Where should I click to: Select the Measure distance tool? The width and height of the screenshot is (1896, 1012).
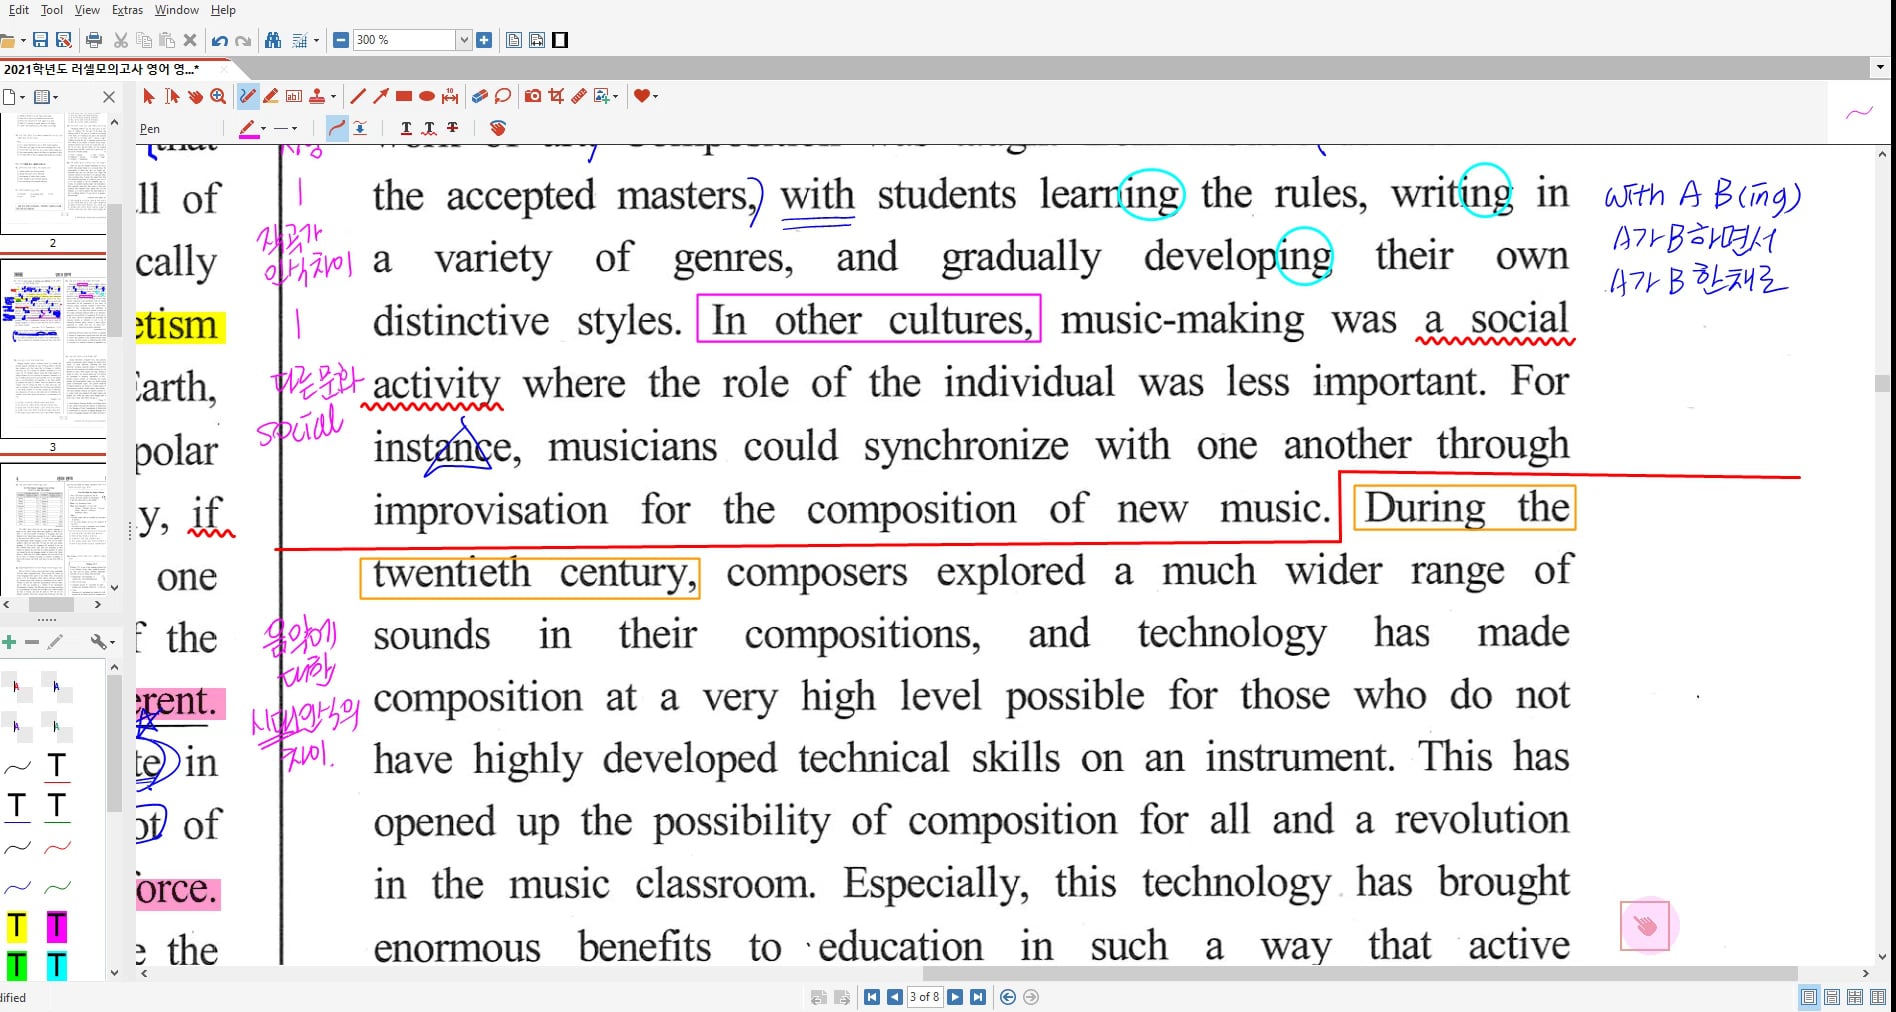point(579,96)
